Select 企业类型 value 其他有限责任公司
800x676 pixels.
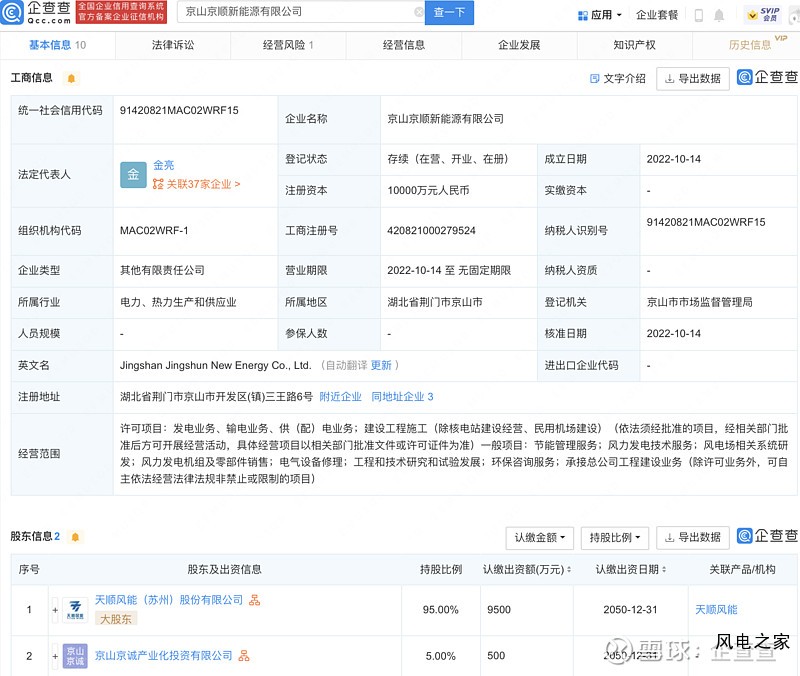pos(162,270)
